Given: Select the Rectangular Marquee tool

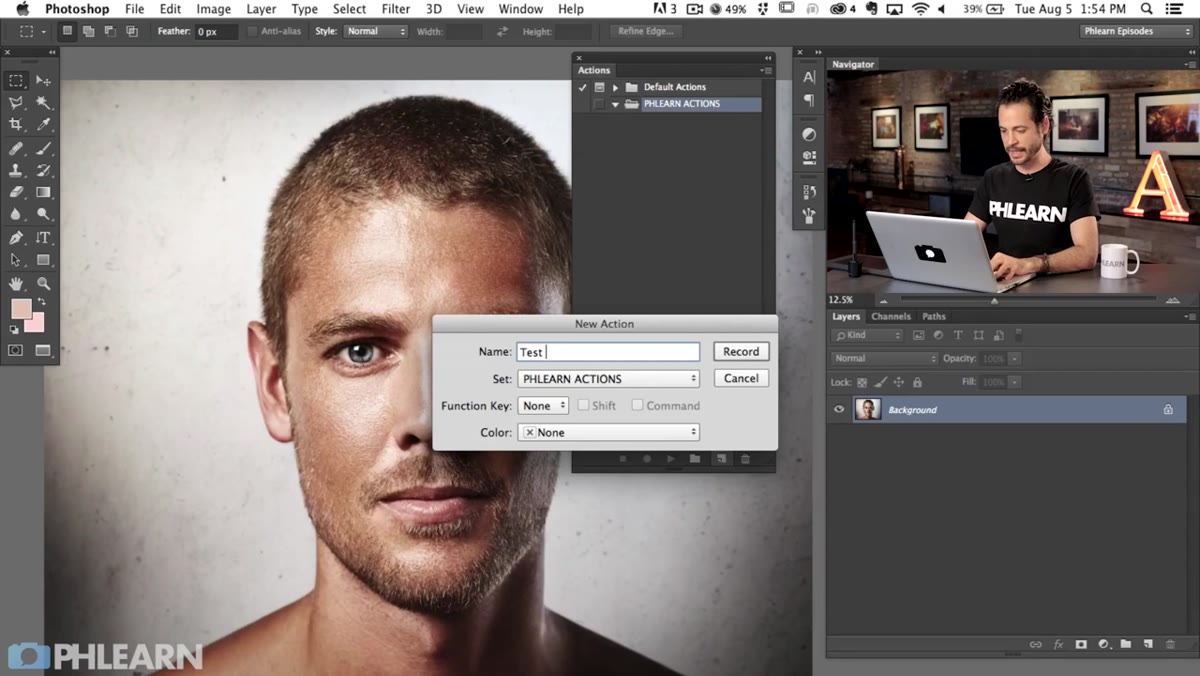Looking at the screenshot, I should 16,80.
